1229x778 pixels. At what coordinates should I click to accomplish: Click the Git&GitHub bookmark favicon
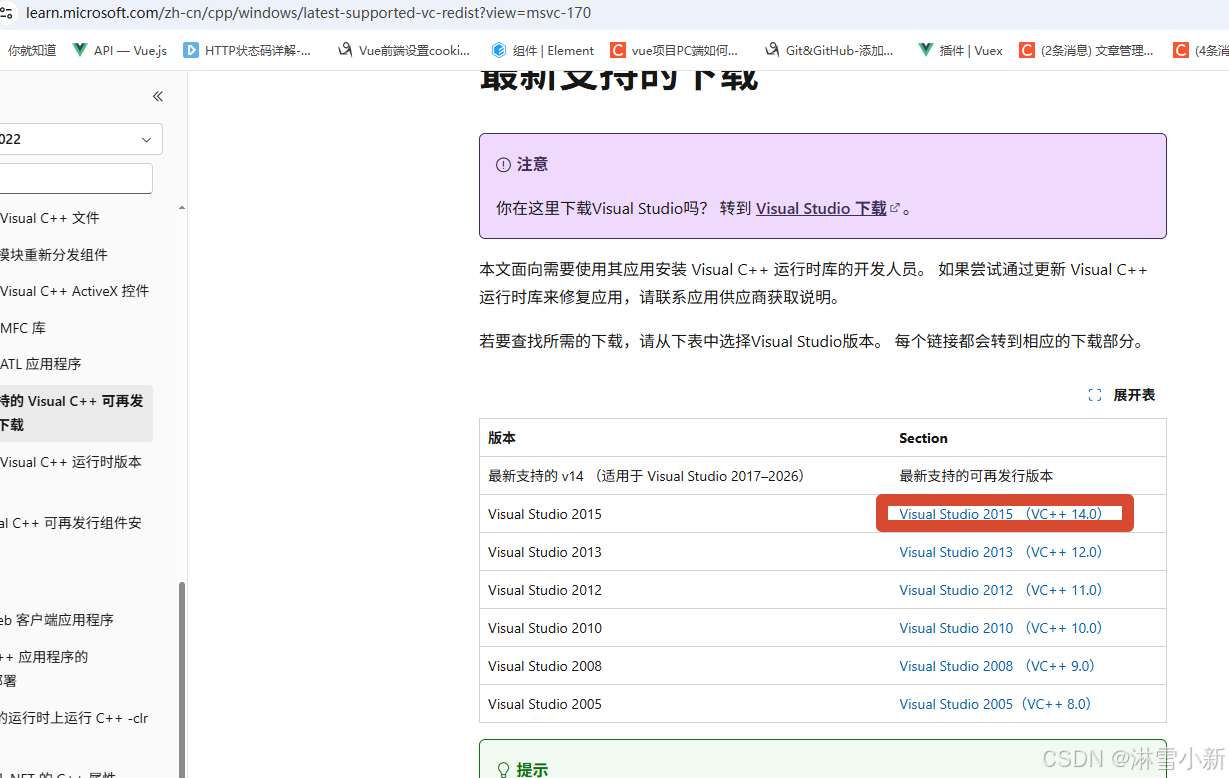point(772,50)
